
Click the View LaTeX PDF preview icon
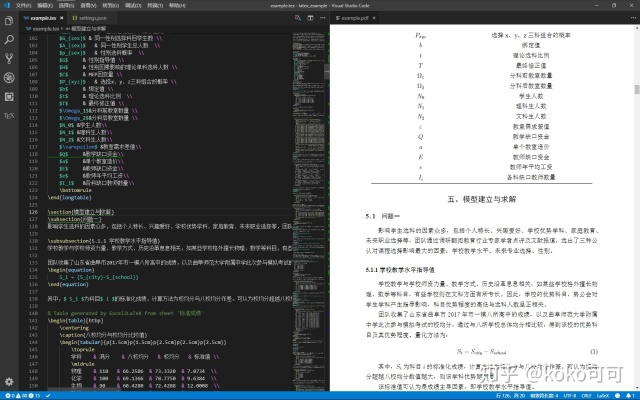coord(298,18)
